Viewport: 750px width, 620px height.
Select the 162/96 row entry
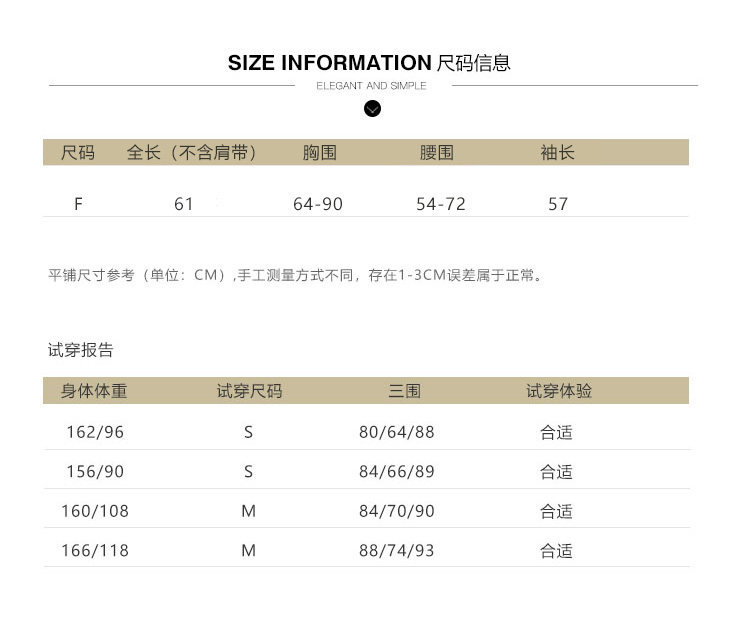click(x=93, y=433)
